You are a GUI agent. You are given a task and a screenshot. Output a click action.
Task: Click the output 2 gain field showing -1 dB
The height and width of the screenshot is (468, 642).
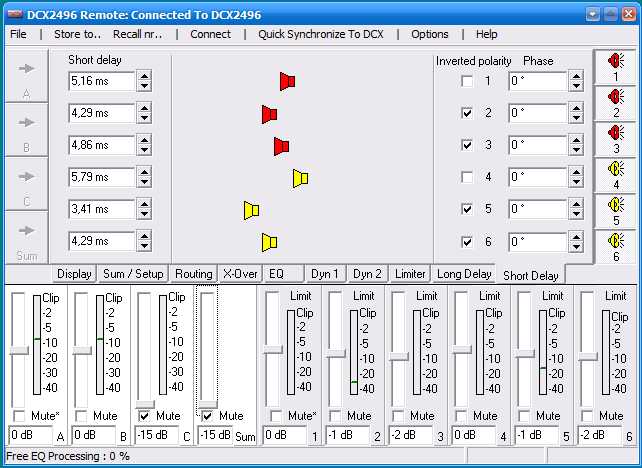pos(348,435)
